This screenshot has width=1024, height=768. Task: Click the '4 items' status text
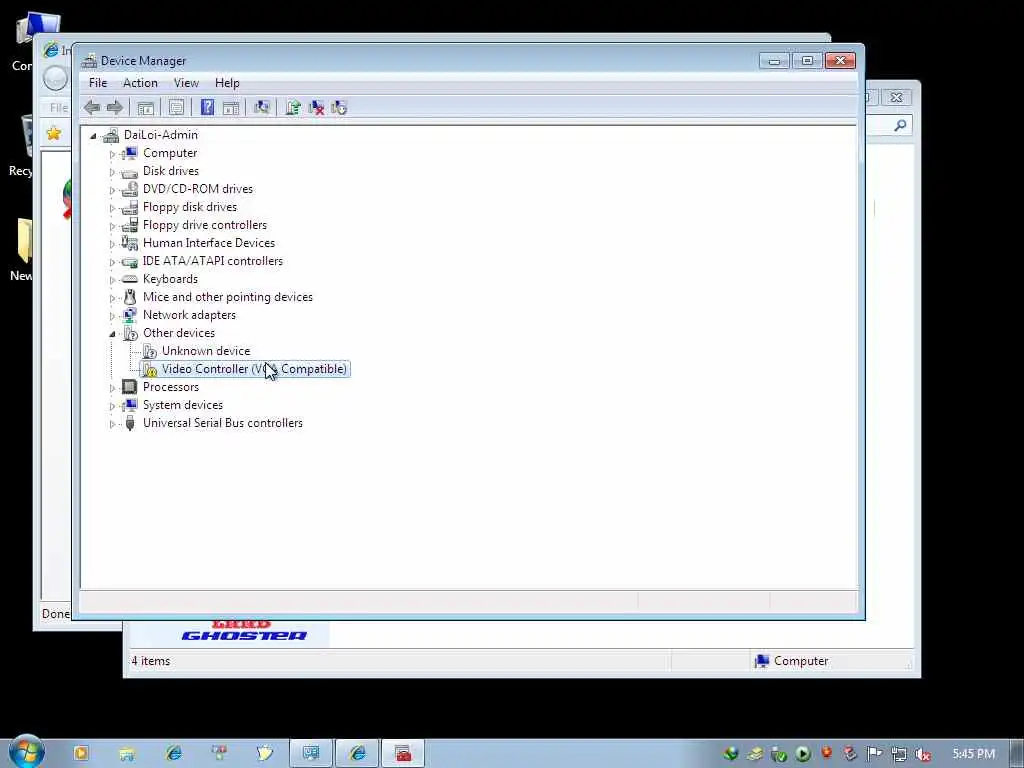[x=151, y=661]
